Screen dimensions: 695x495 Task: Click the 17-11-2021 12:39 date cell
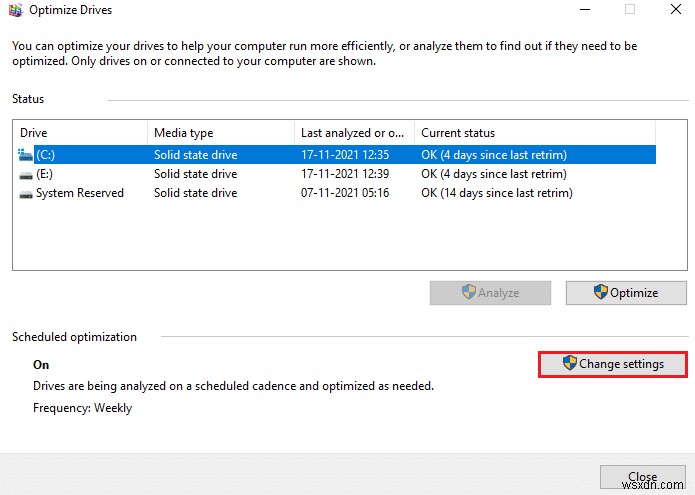345,174
